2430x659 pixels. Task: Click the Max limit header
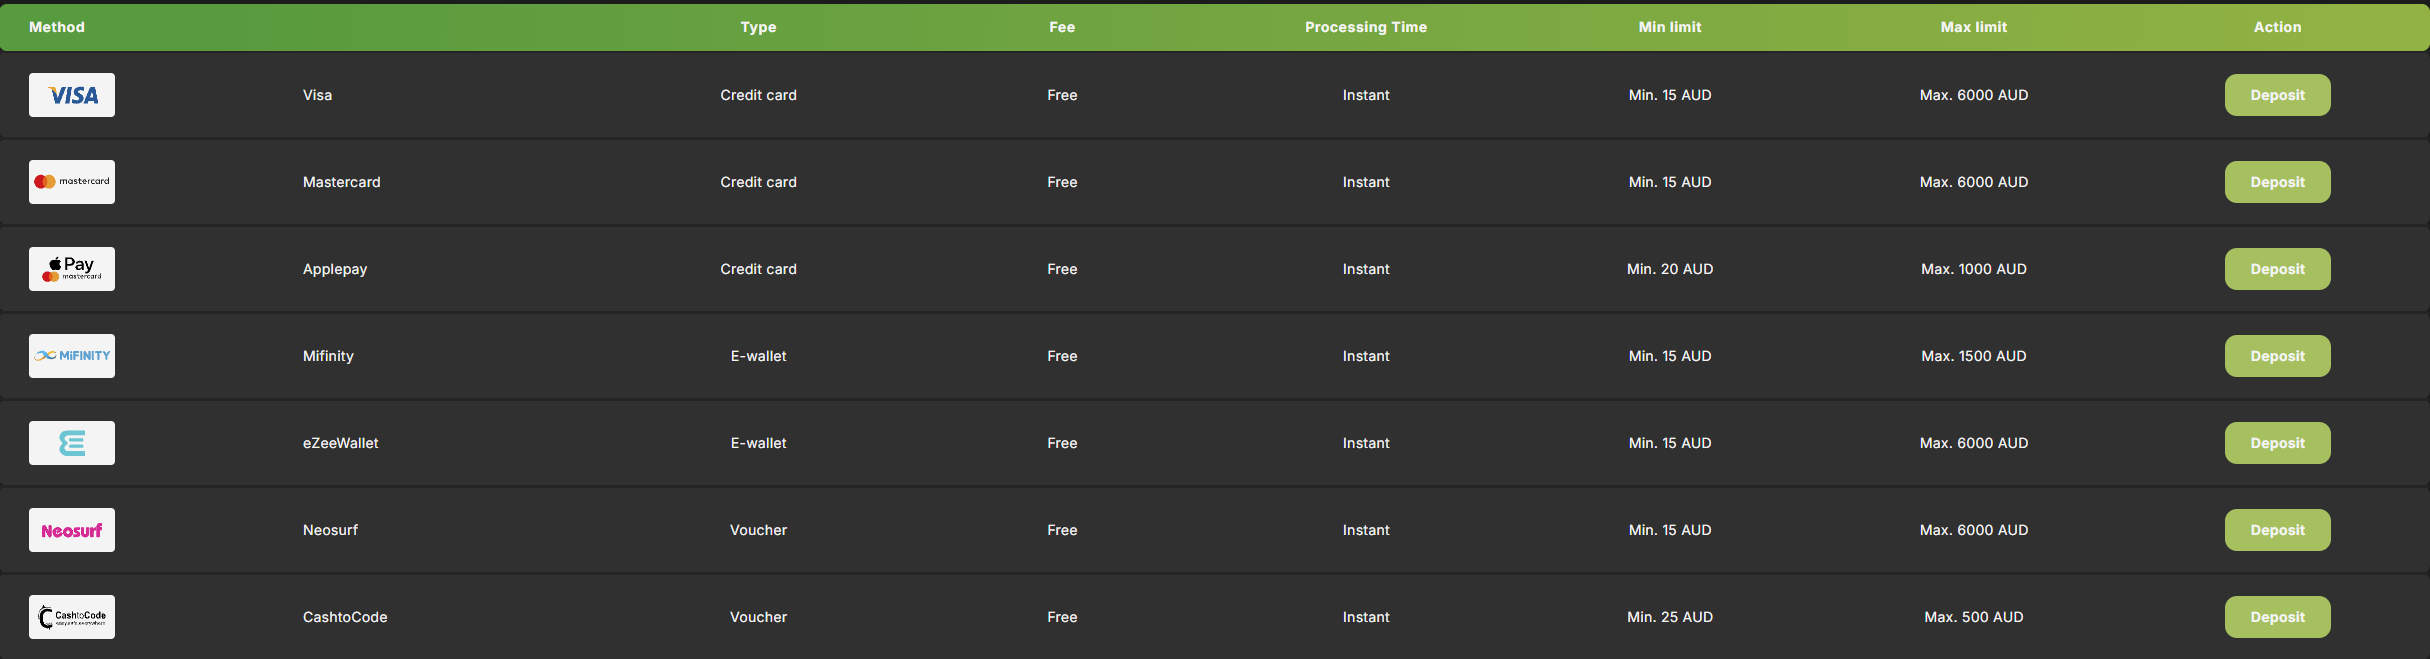pyautogui.click(x=1973, y=27)
